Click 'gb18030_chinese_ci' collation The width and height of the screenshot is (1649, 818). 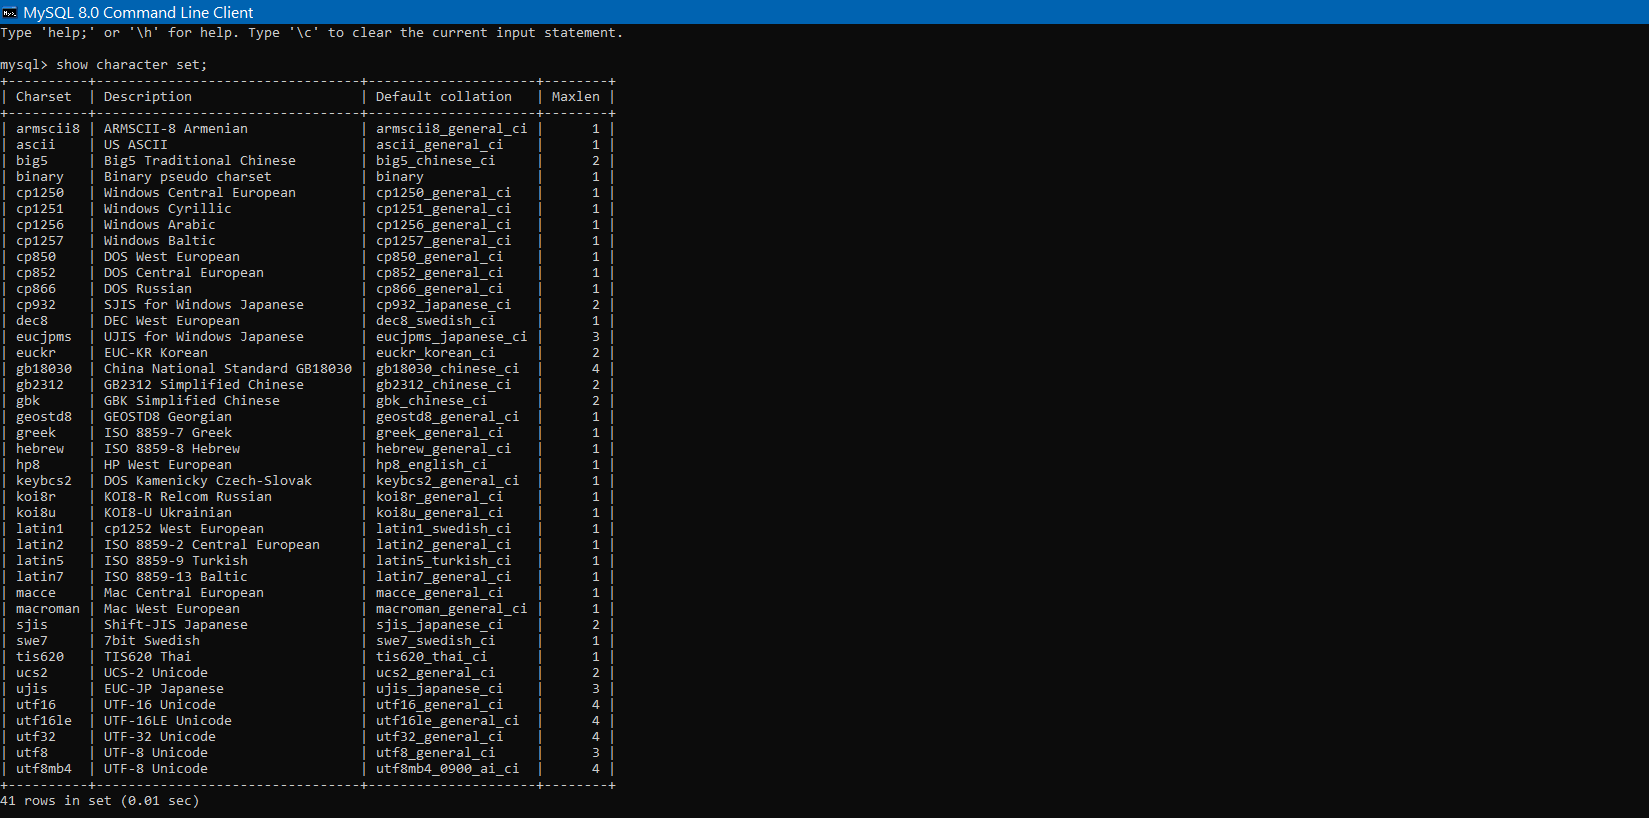(448, 369)
